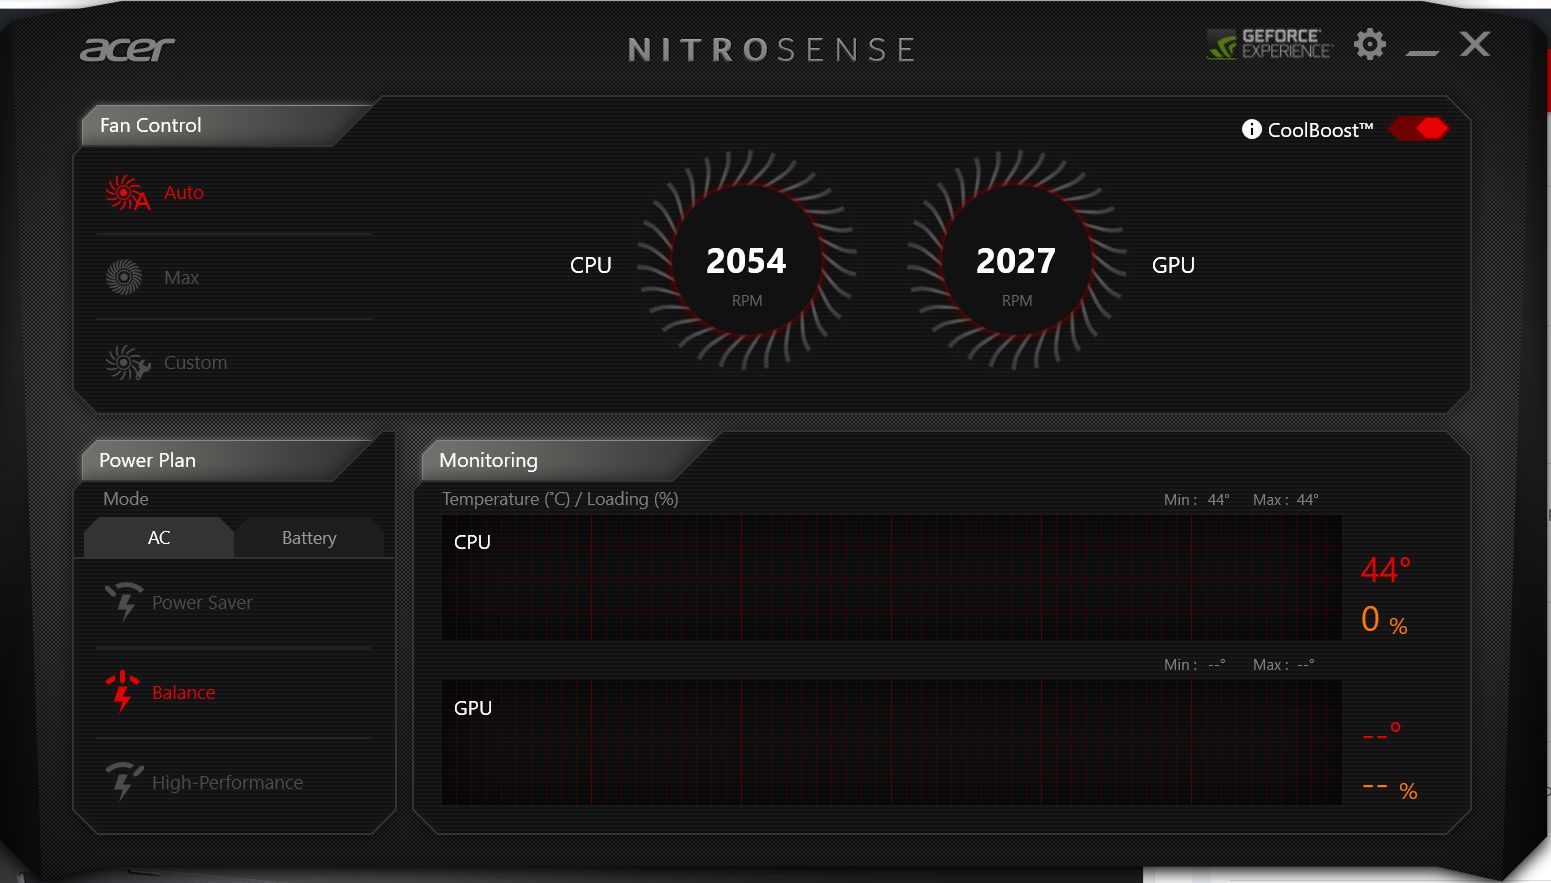This screenshot has width=1551, height=883.
Task: Choose the Custom fan control icon
Action: pyautogui.click(x=127, y=362)
